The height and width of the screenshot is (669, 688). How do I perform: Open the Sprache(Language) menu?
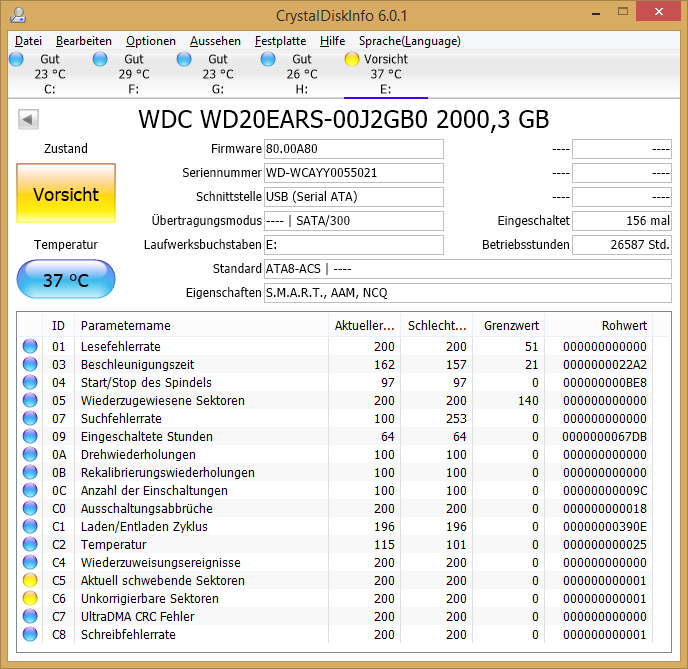click(x=410, y=41)
